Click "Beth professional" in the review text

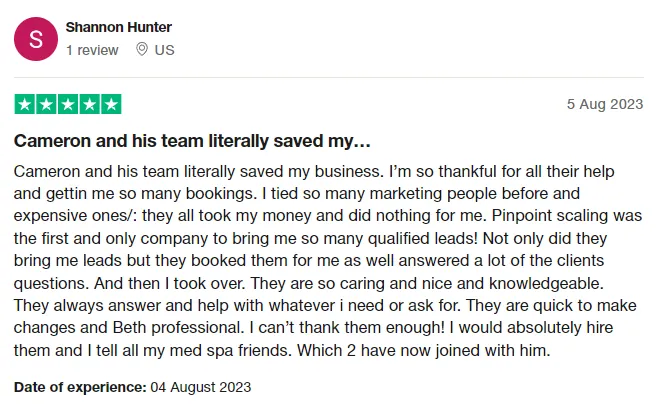click(x=178, y=328)
